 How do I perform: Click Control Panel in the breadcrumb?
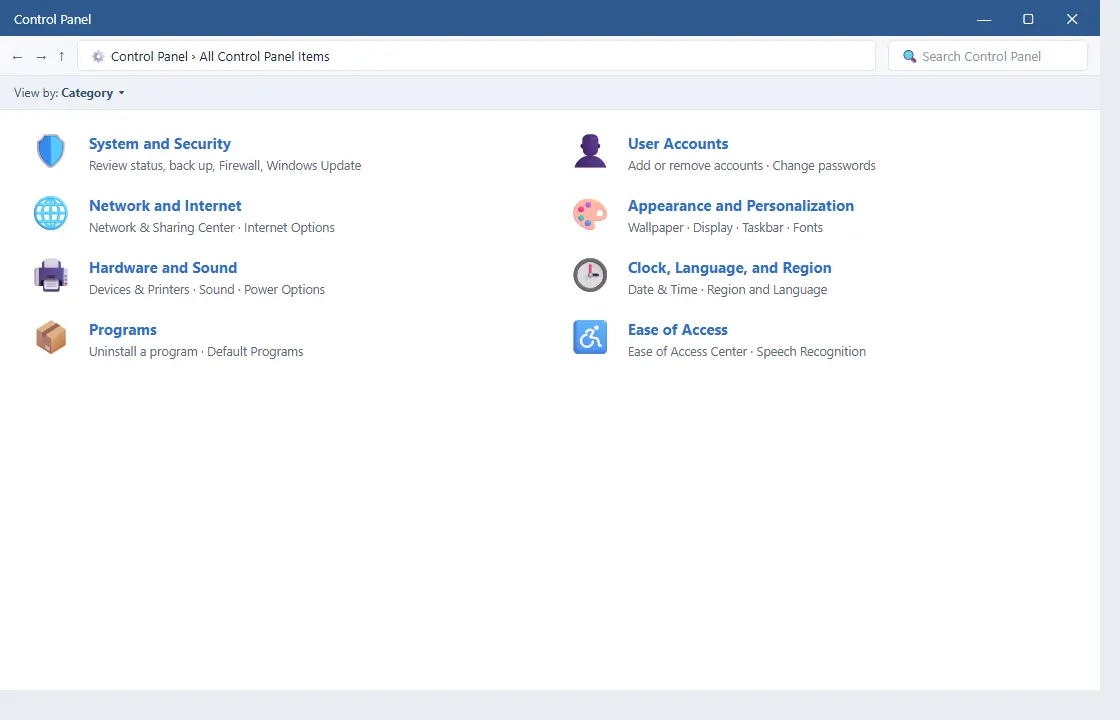[x=149, y=56]
